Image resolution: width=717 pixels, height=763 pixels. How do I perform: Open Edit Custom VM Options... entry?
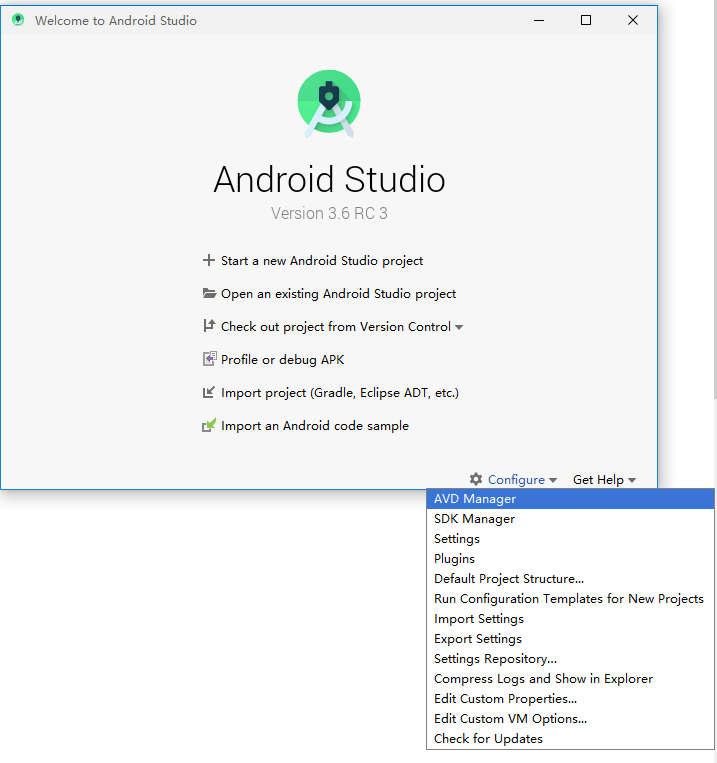570,718
